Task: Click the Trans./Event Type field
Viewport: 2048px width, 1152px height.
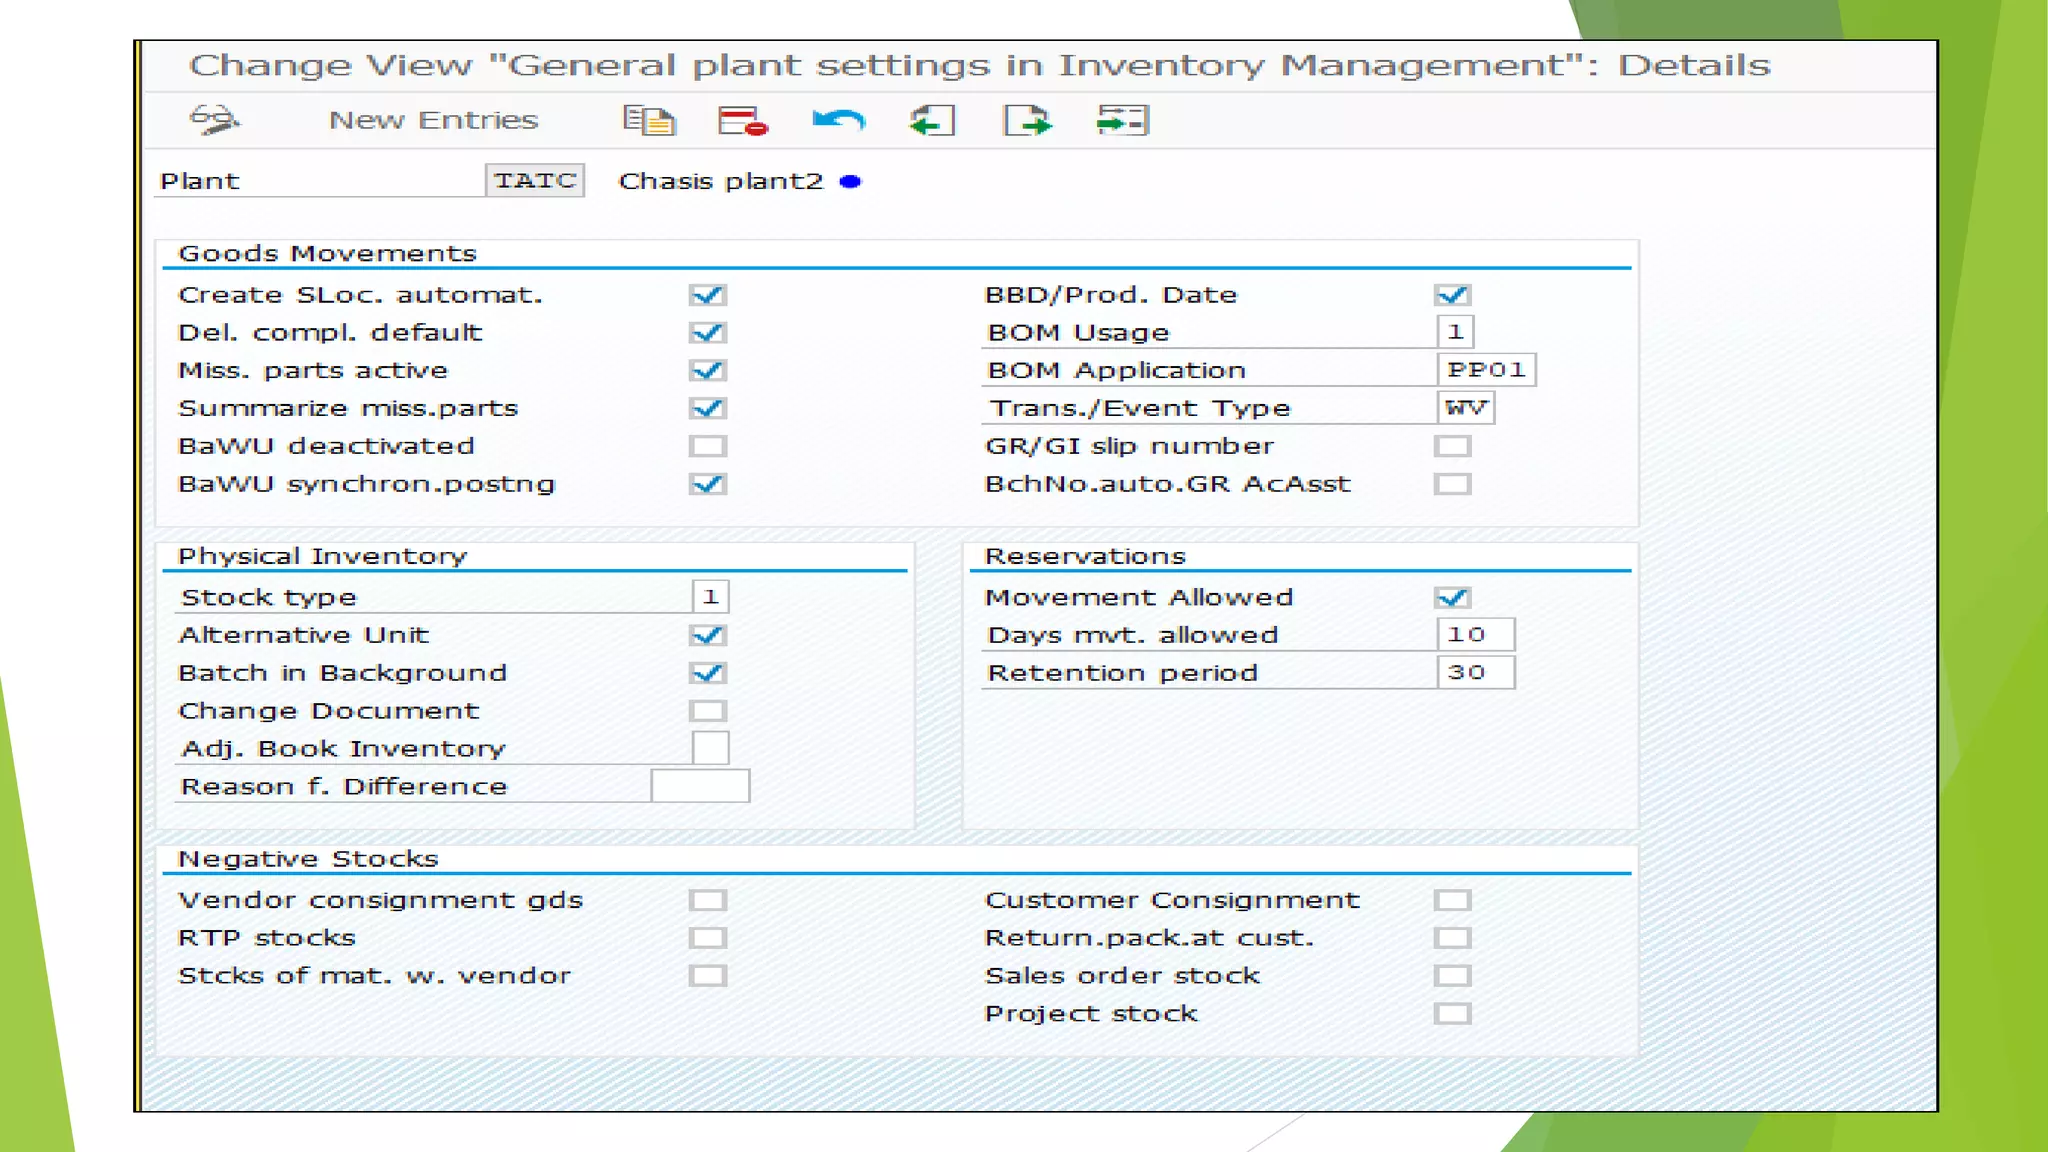Action: [x=1466, y=408]
